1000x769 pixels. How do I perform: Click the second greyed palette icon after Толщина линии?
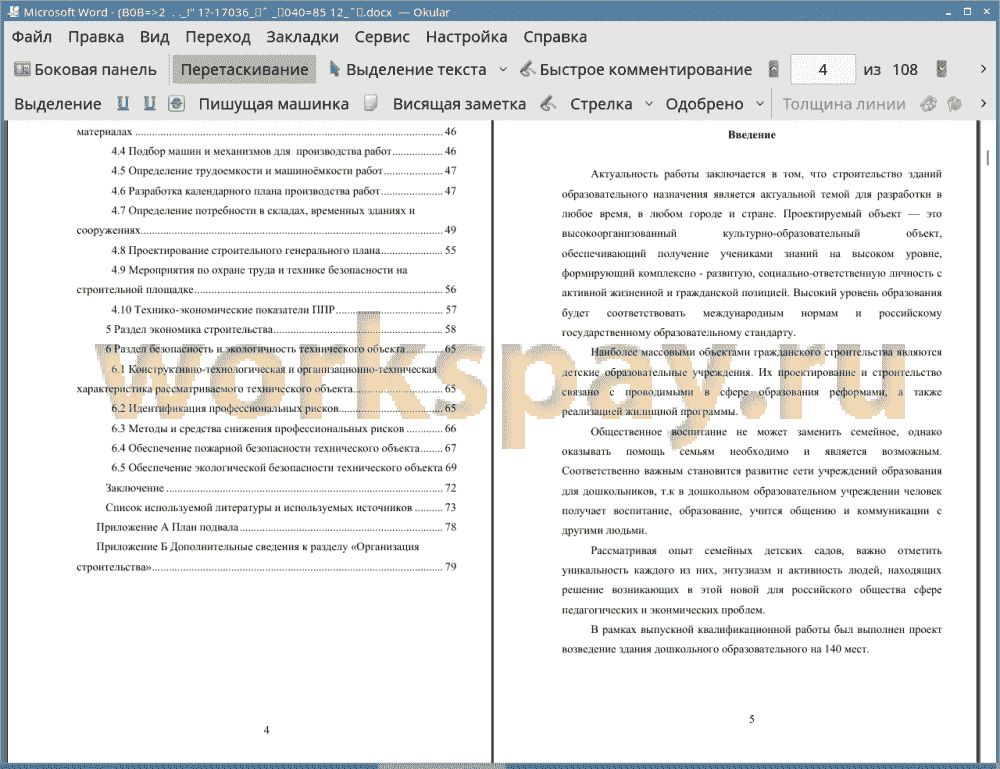click(x=954, y=103)
